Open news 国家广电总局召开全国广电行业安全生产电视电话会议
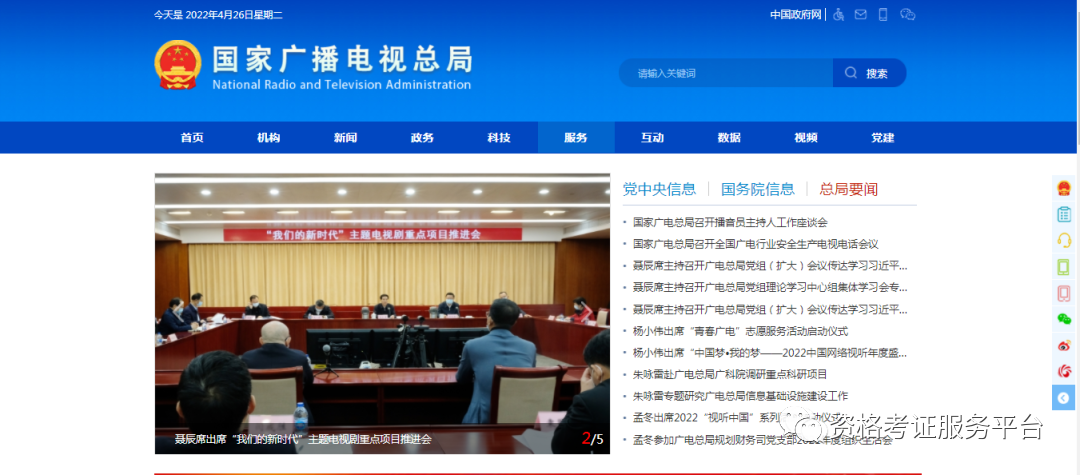This screenshot has width=1080, height=475. pyautogui.click(x=756, y=244)
